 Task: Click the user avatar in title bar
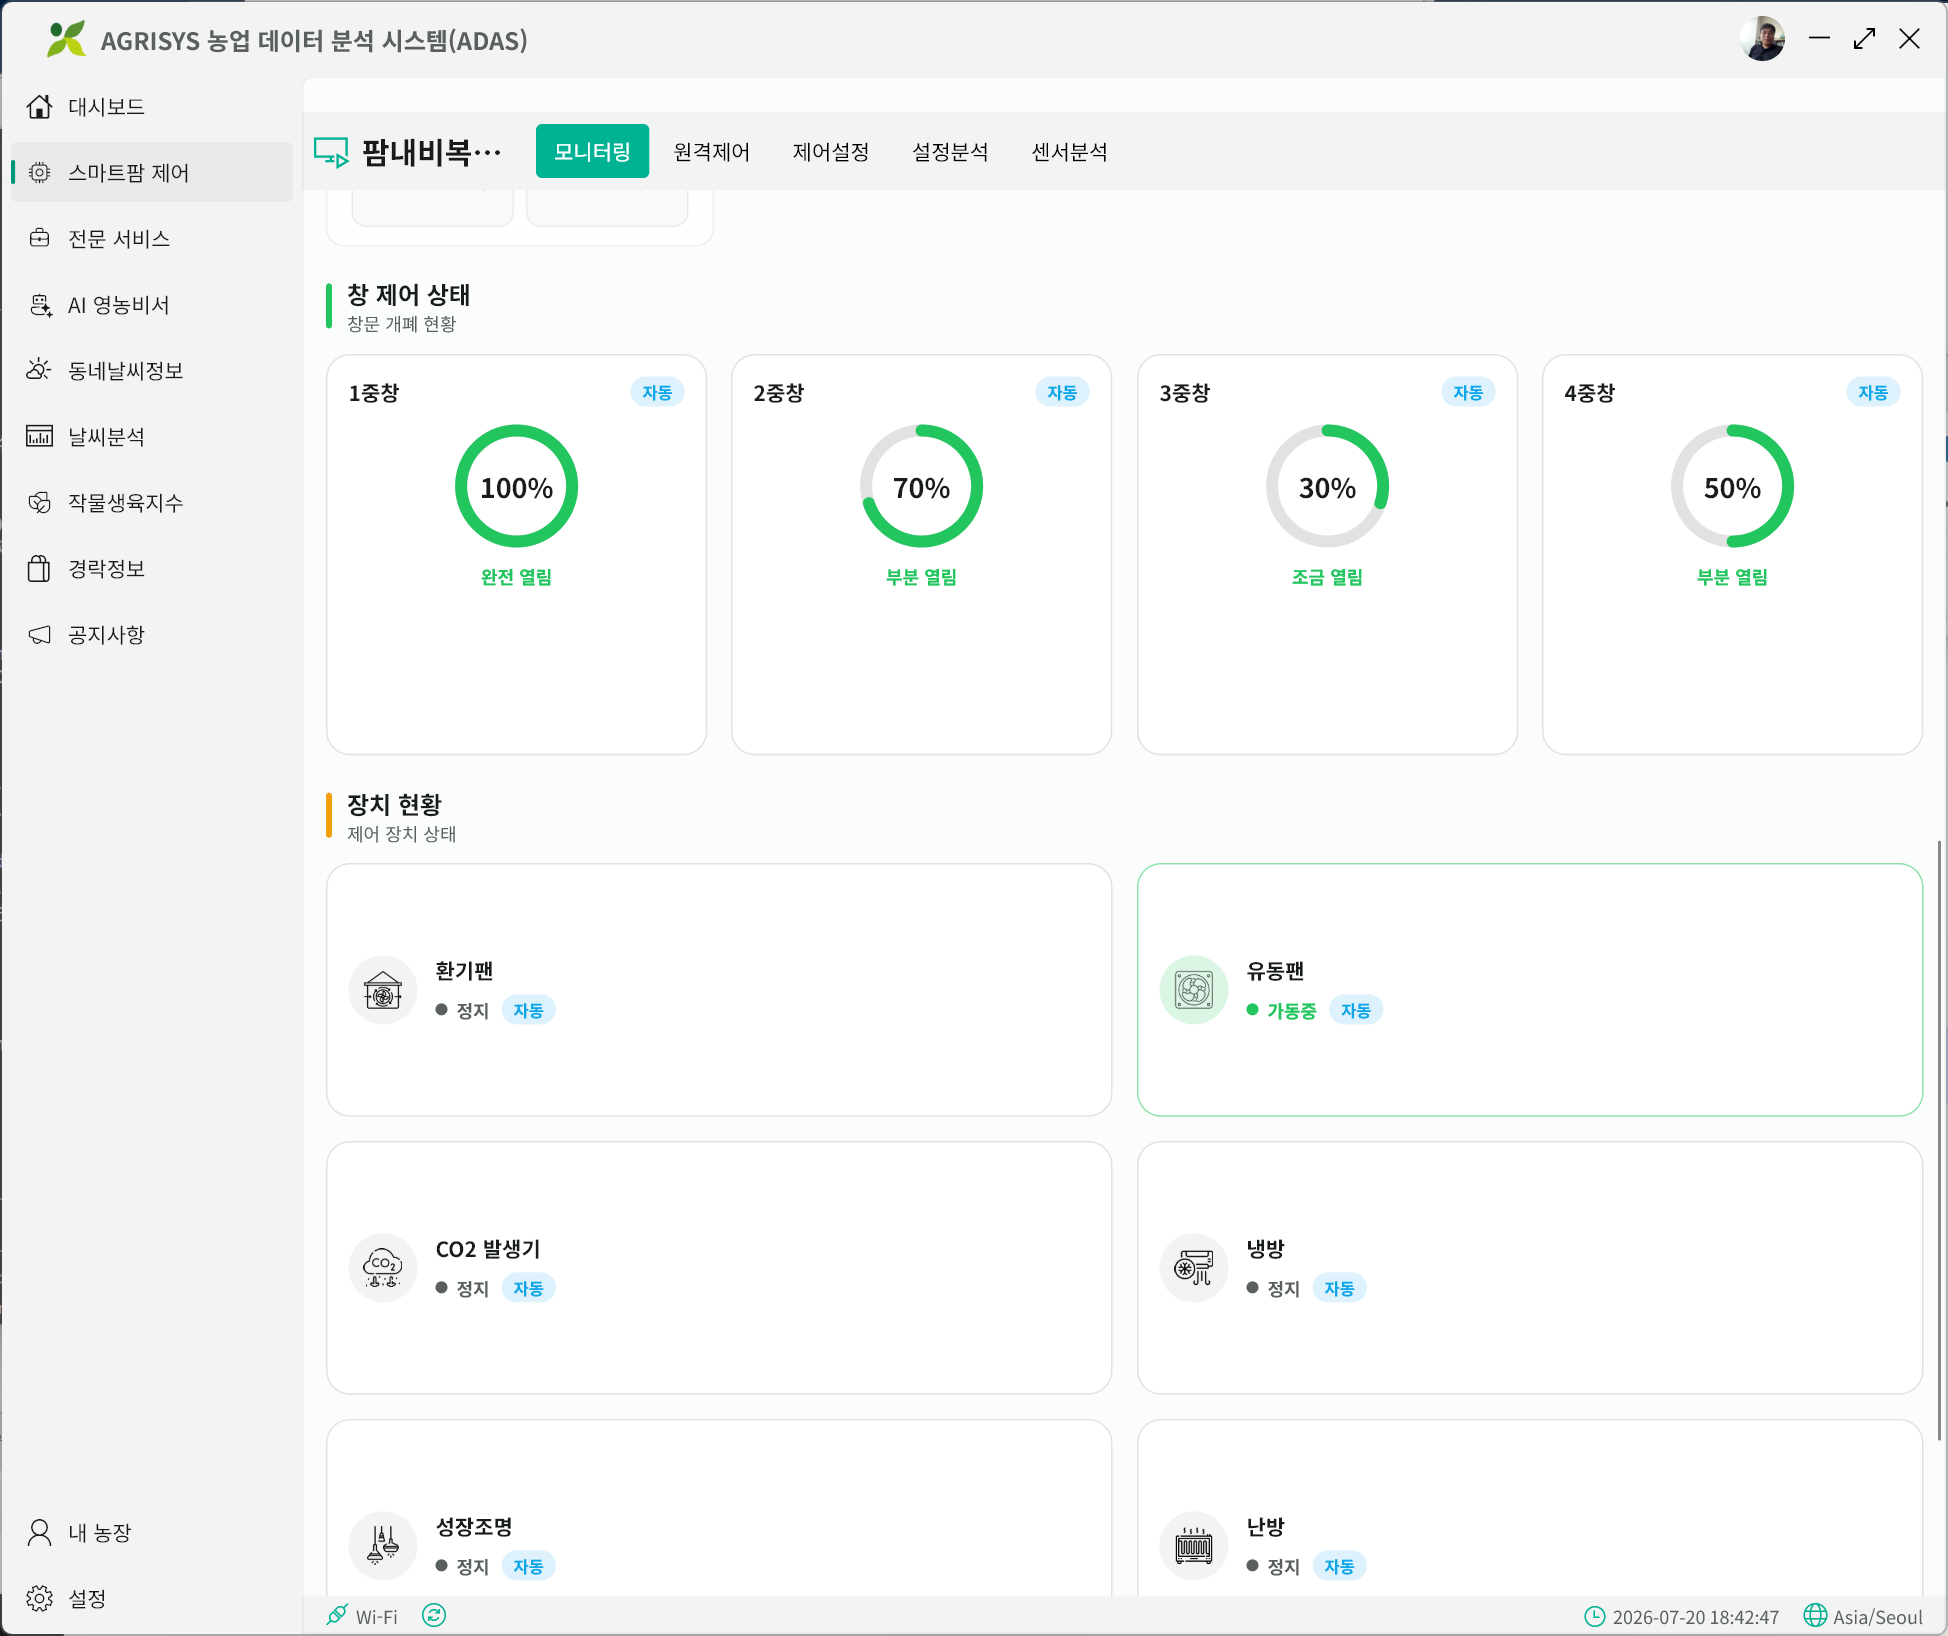pos(1763,39)
